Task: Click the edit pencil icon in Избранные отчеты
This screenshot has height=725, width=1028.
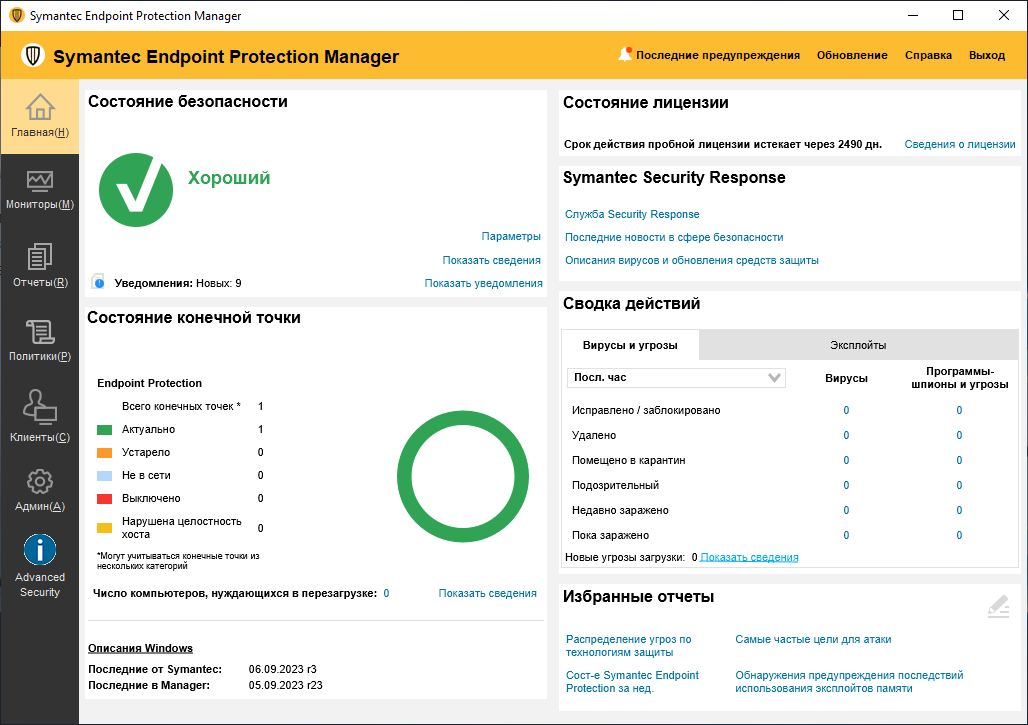Action: (998, 606)
